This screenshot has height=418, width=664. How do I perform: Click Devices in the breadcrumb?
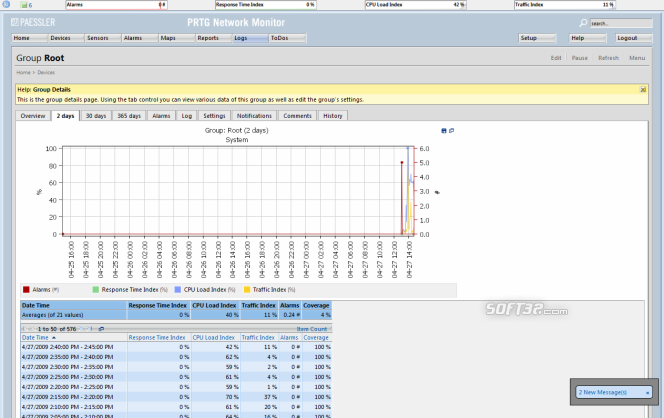point(46,72)
